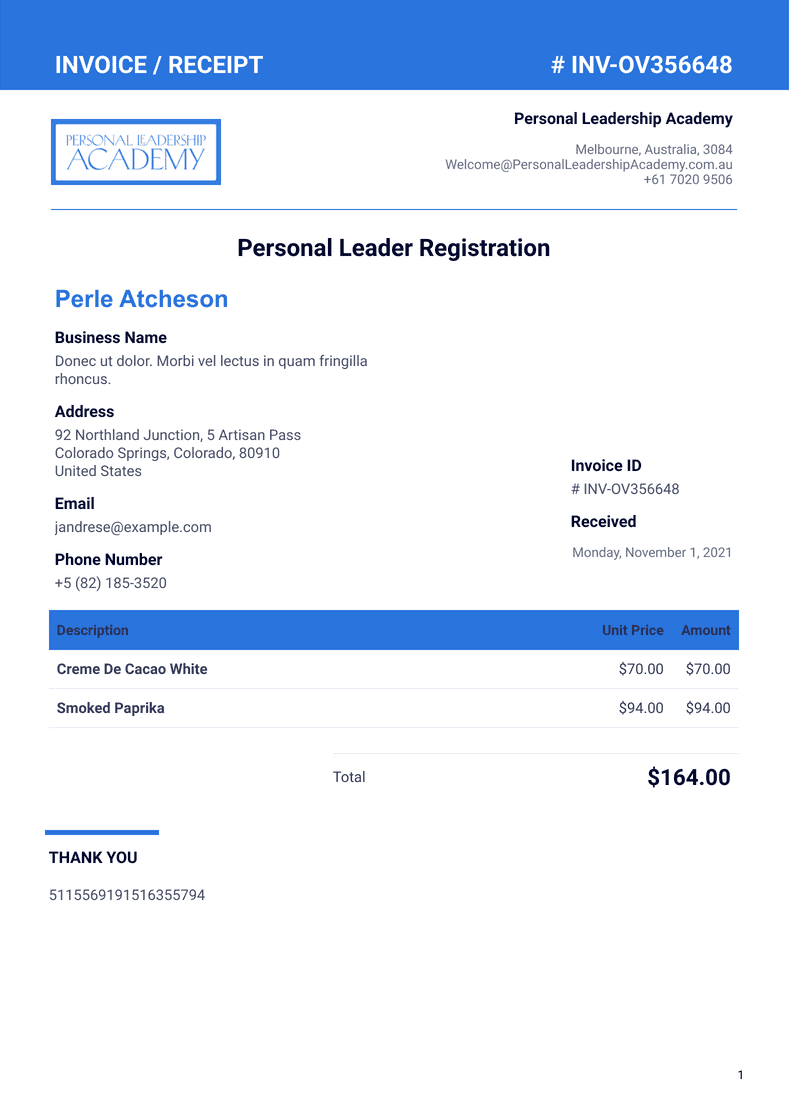Click the academy phone number +61 7020 9506
790x1118 pixels.
click(x=687, y=180)
